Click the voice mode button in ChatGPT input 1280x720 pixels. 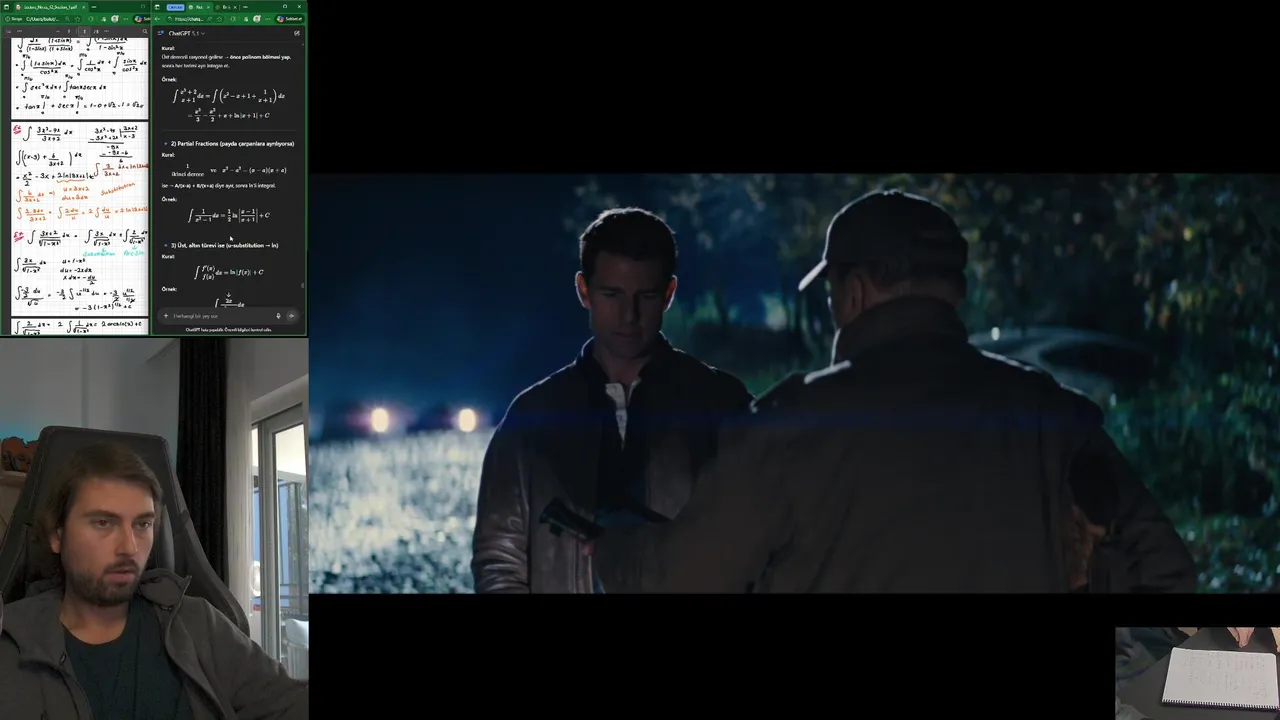coord(291,316)
